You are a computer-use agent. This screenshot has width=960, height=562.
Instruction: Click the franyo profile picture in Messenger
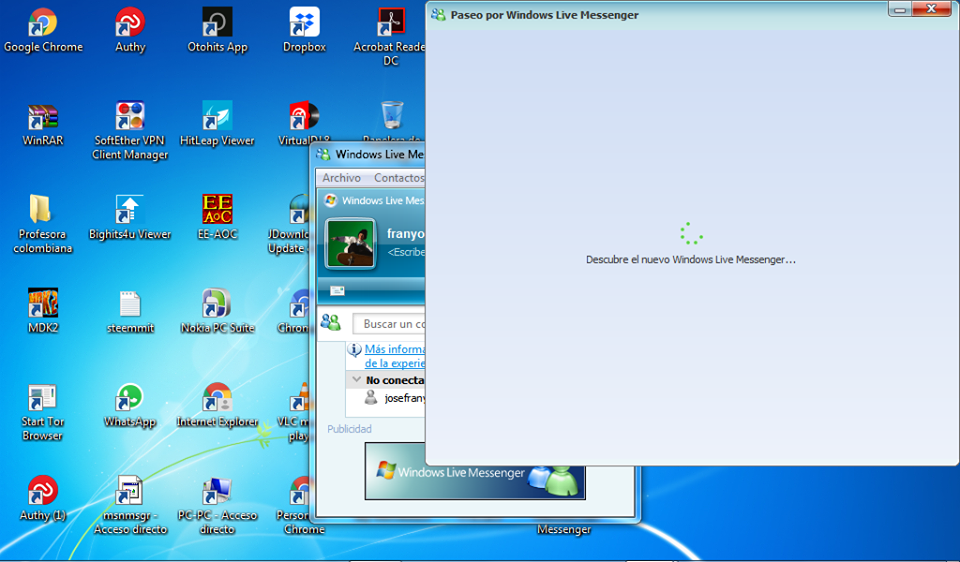pos(350,244)
